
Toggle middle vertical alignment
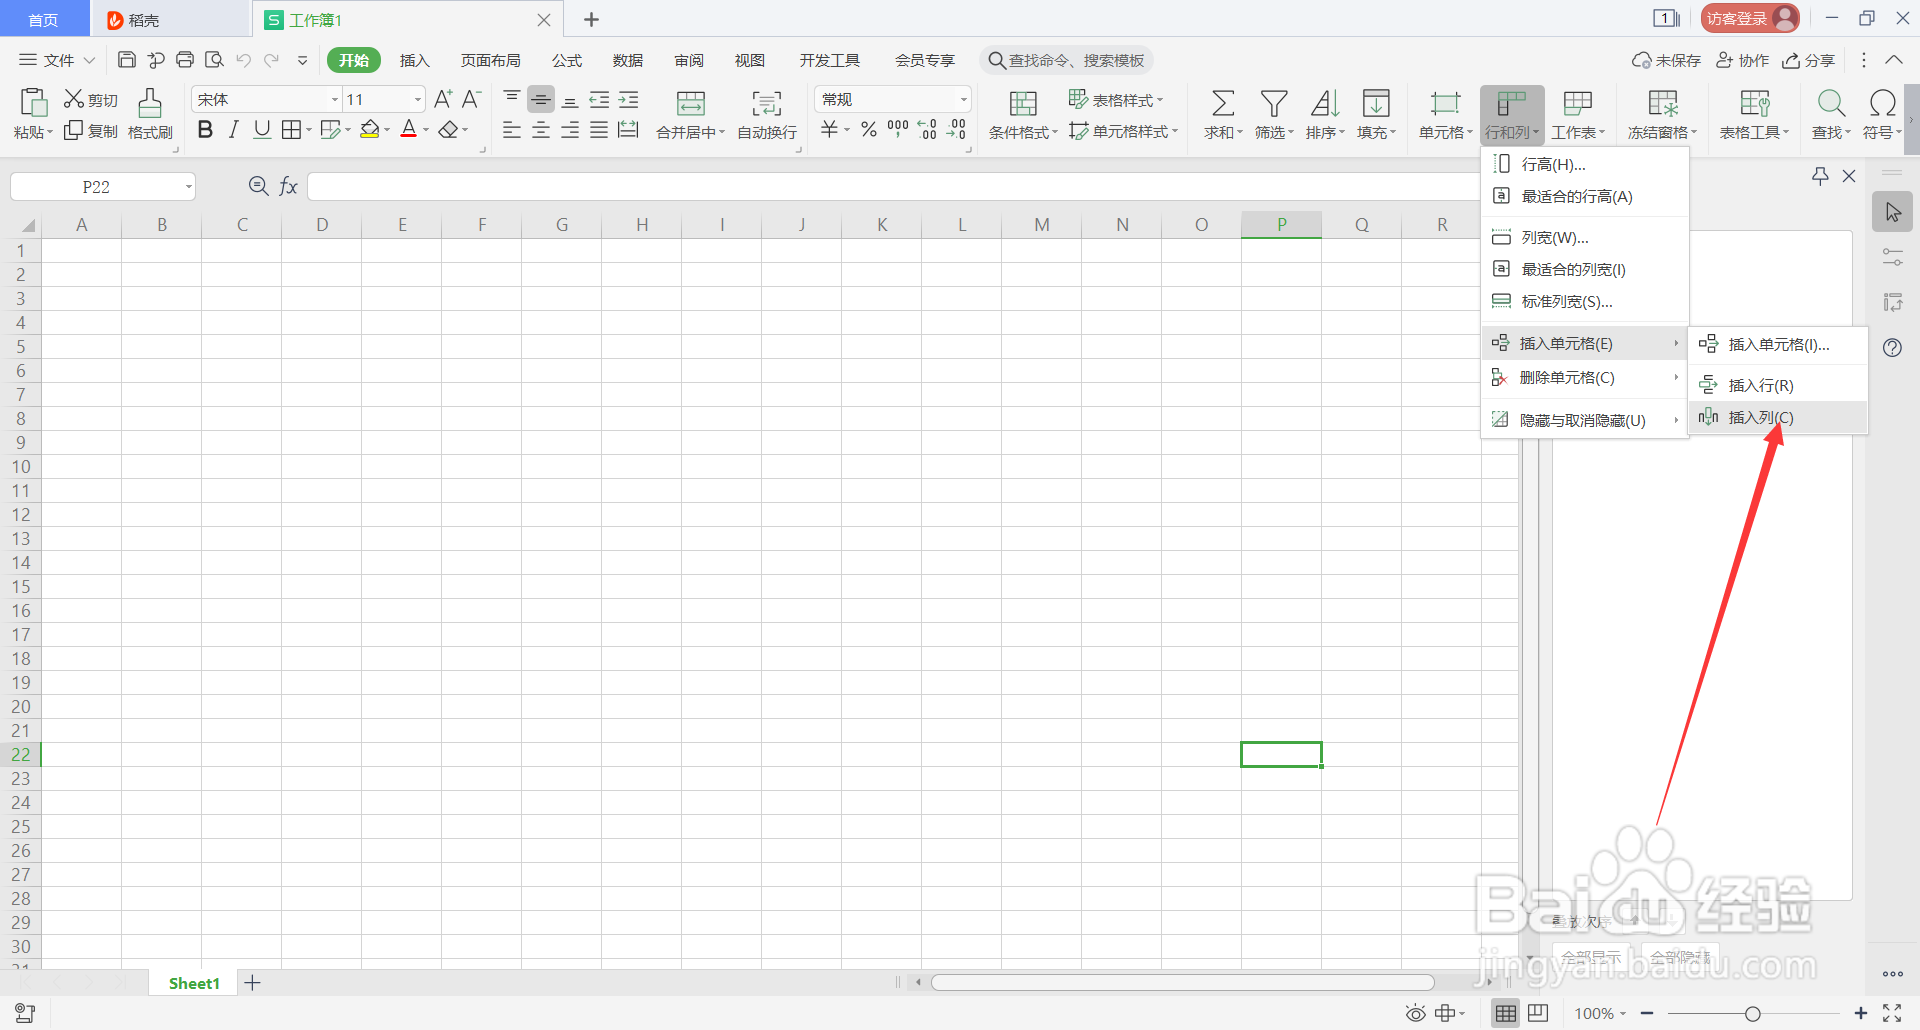pos(541,99)
